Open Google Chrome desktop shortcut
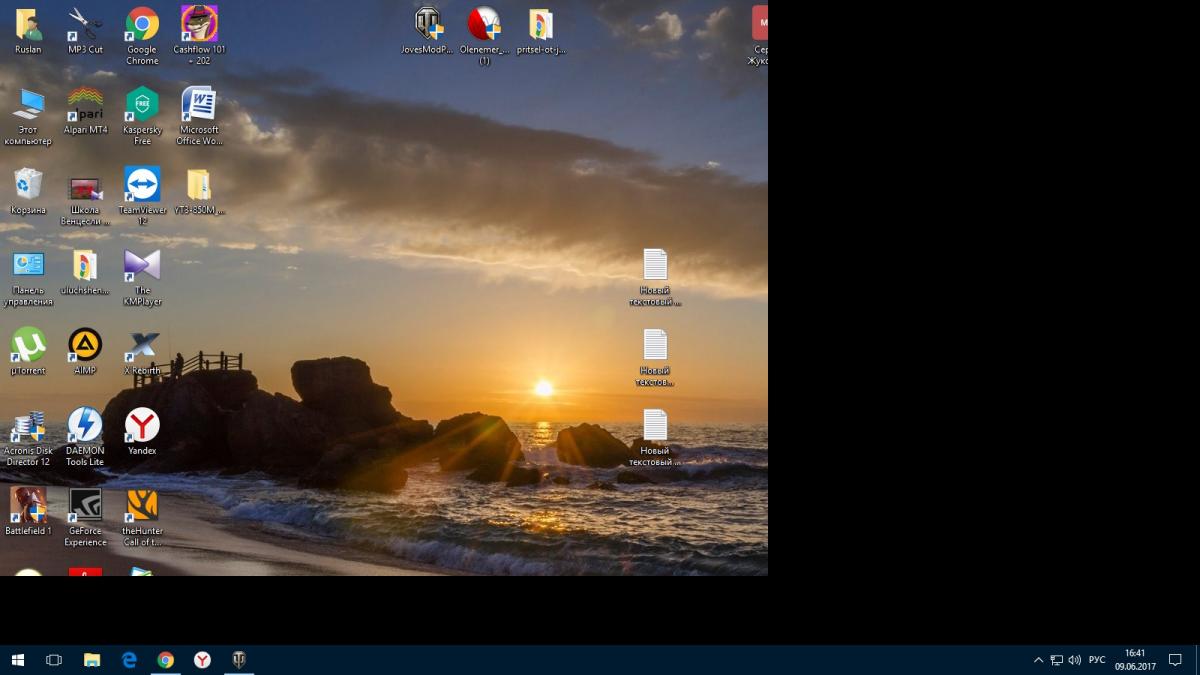 click(142, 25)
